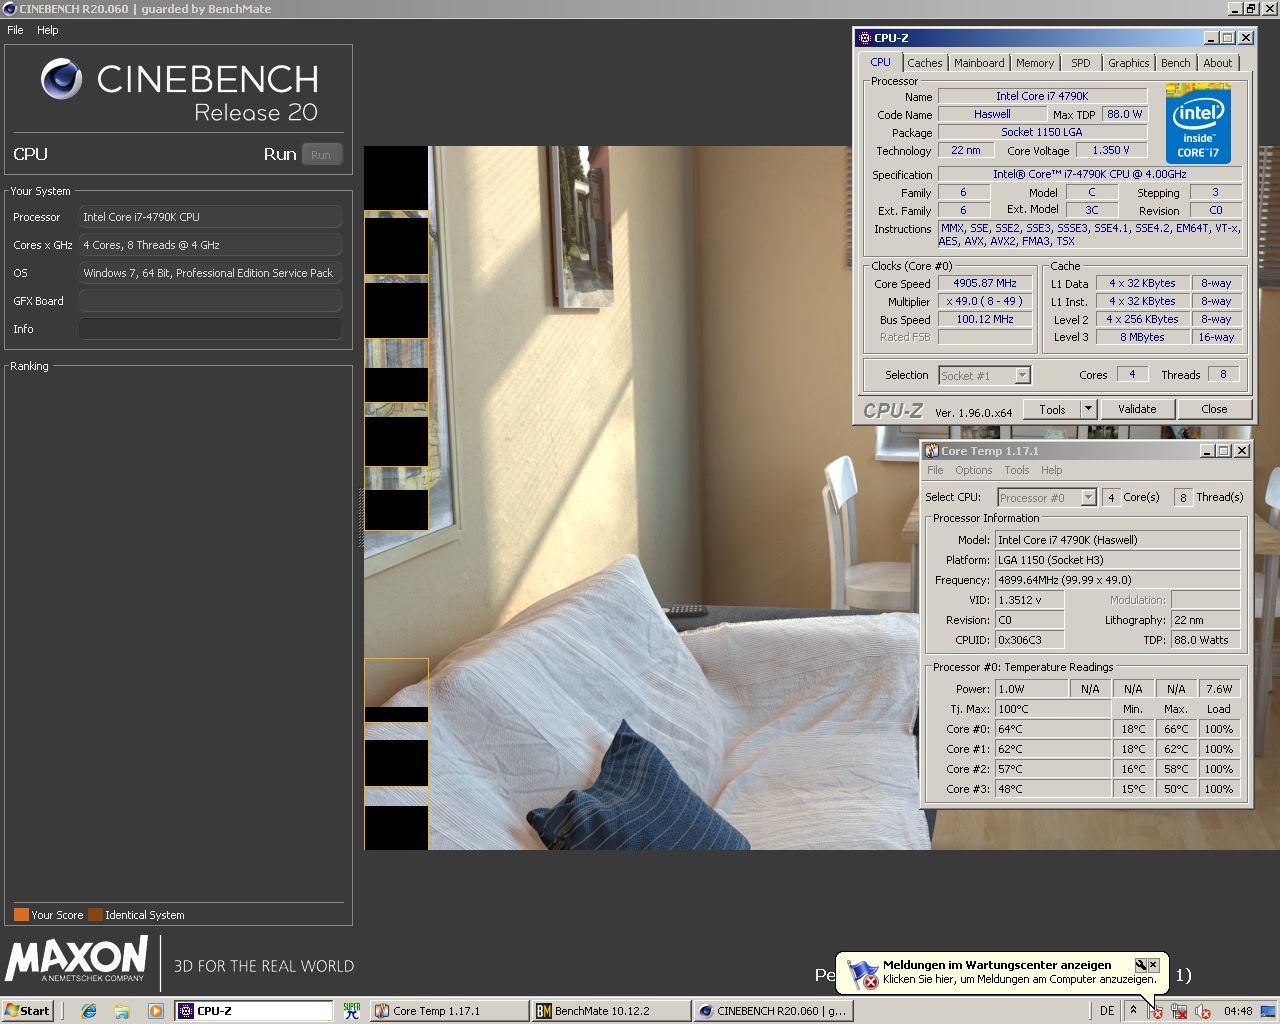Dismiss the Wartungscenter notification balloon
Image resolution: width=1280 pixels, height=1024 pixels.
tap(1153, 965)
